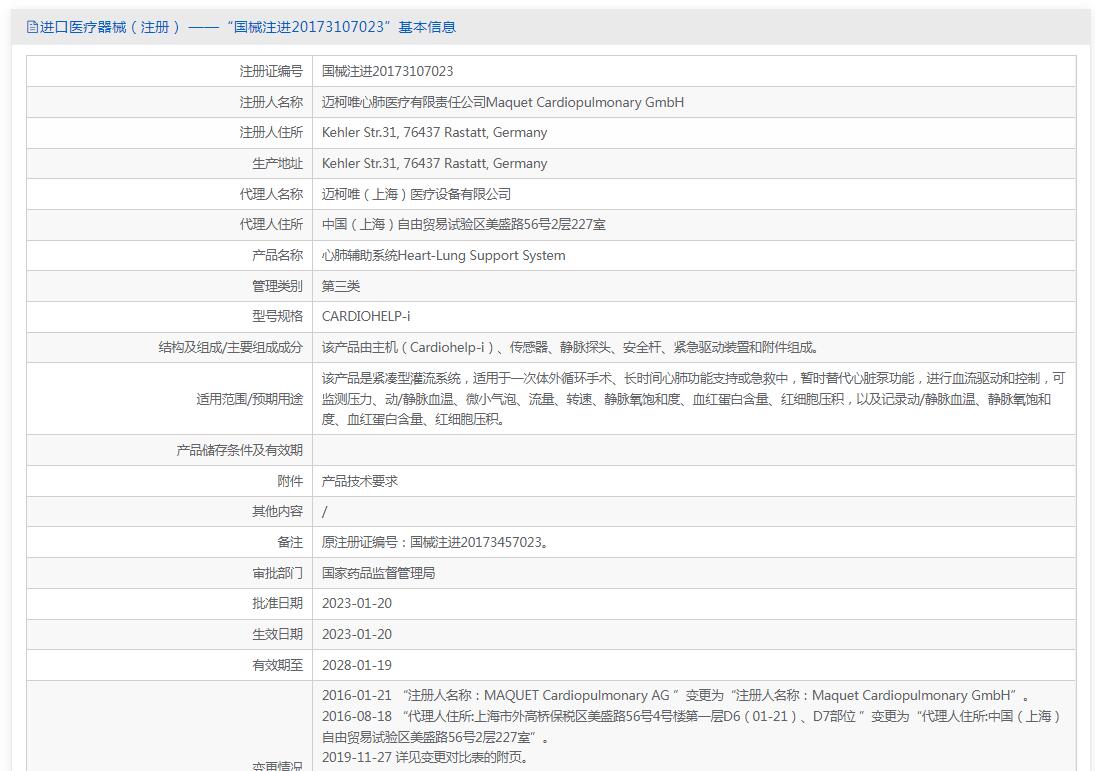Select the 结构及组成/主要组成成分 label cell
1095x771 pixels.
170,347
